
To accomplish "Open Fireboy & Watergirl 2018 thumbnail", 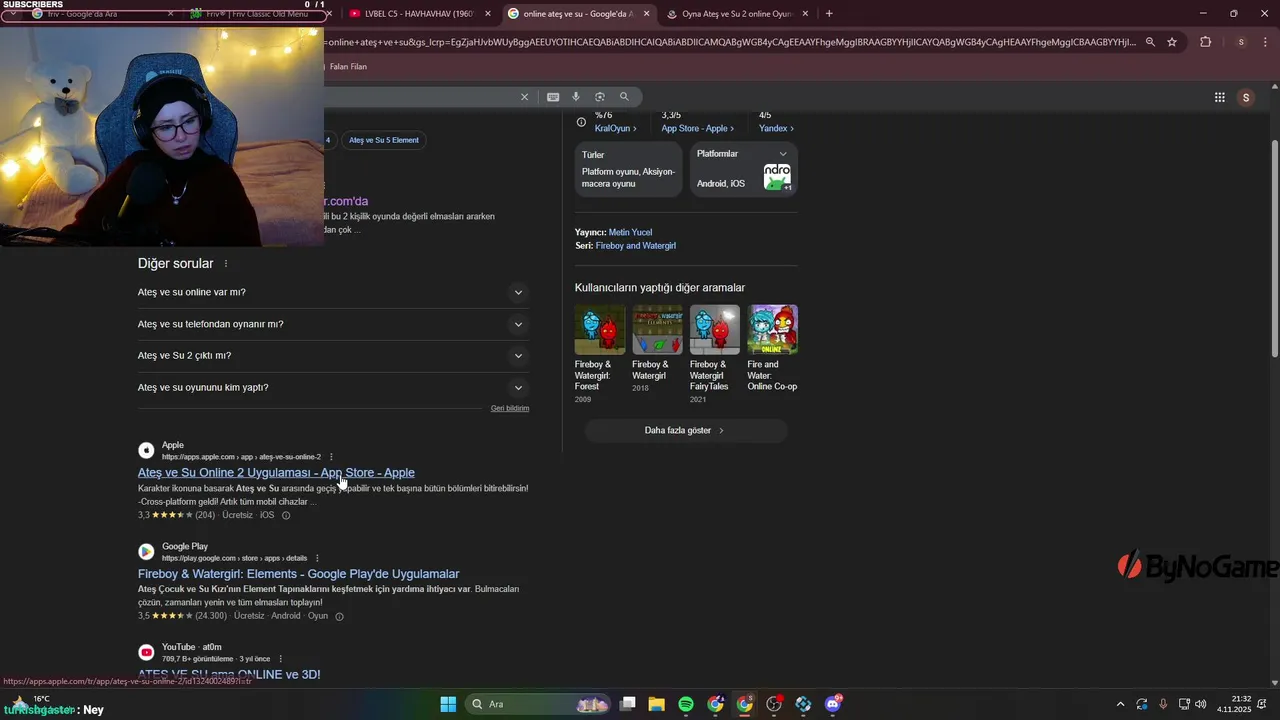I will click(x=657, y=330).
